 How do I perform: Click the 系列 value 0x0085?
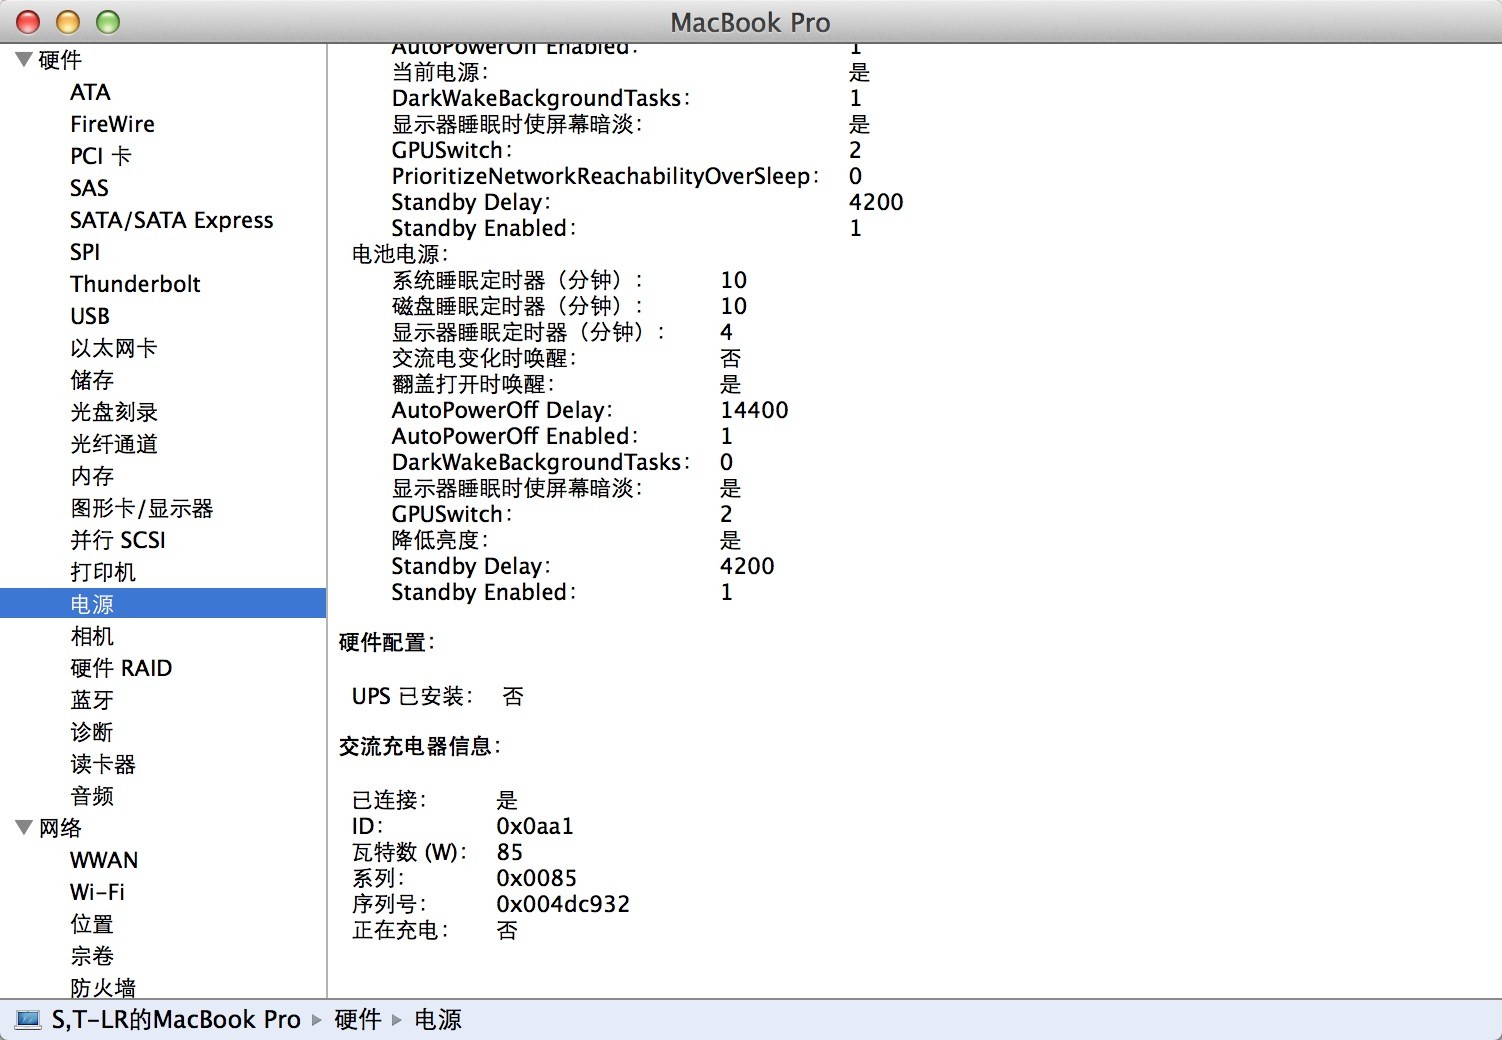(536, 878)
